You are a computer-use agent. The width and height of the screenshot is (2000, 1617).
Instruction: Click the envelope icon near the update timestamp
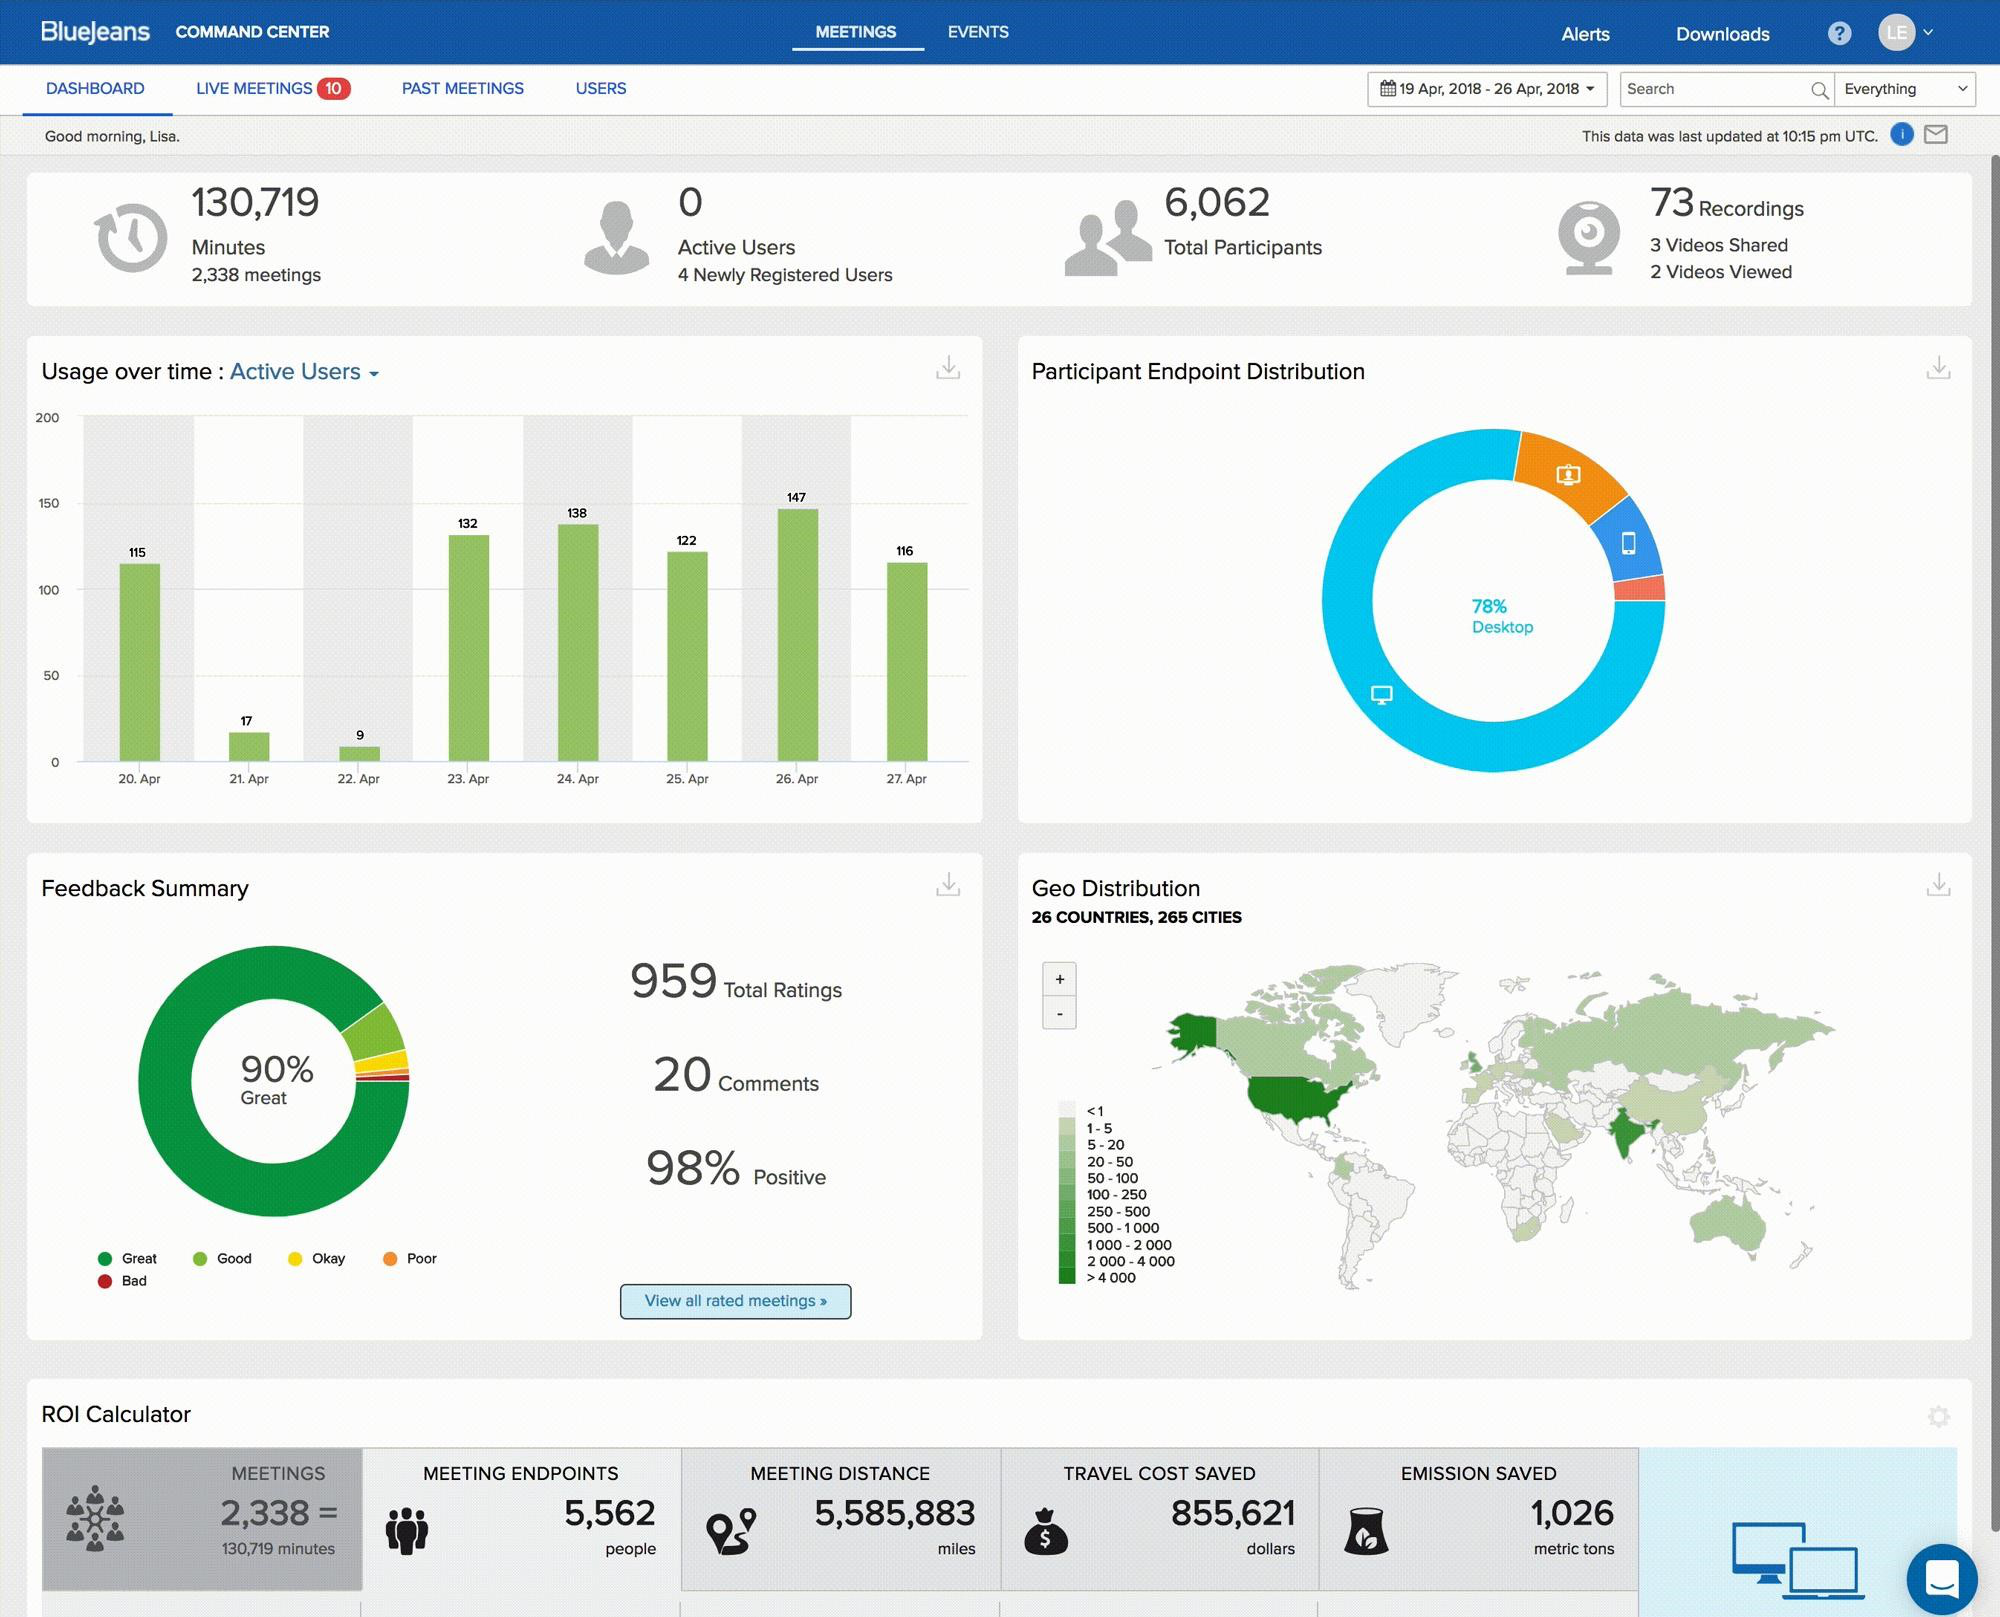(1936, 135)
